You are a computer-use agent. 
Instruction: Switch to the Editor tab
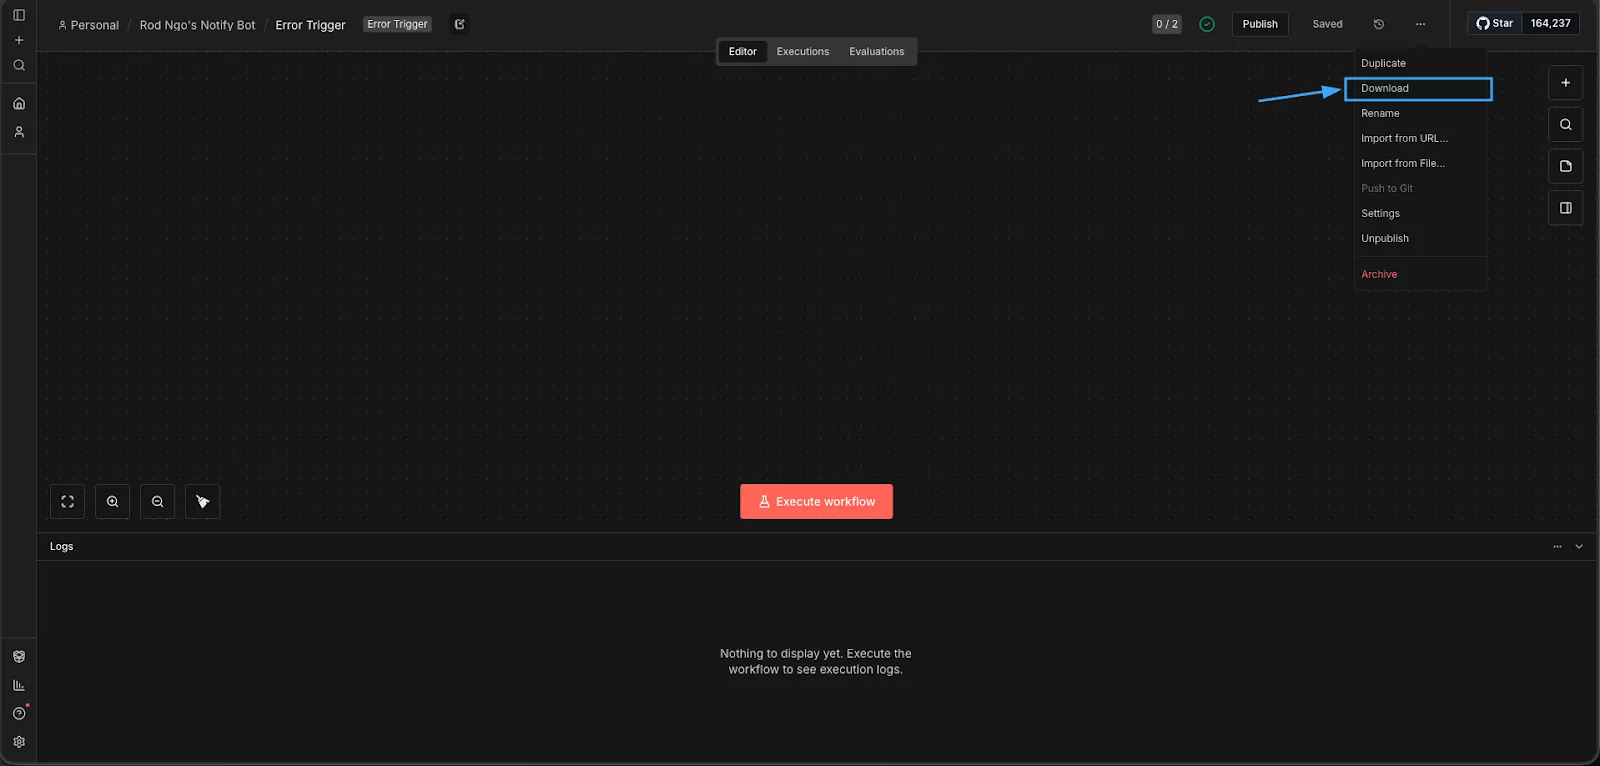[x=743, y=52]
